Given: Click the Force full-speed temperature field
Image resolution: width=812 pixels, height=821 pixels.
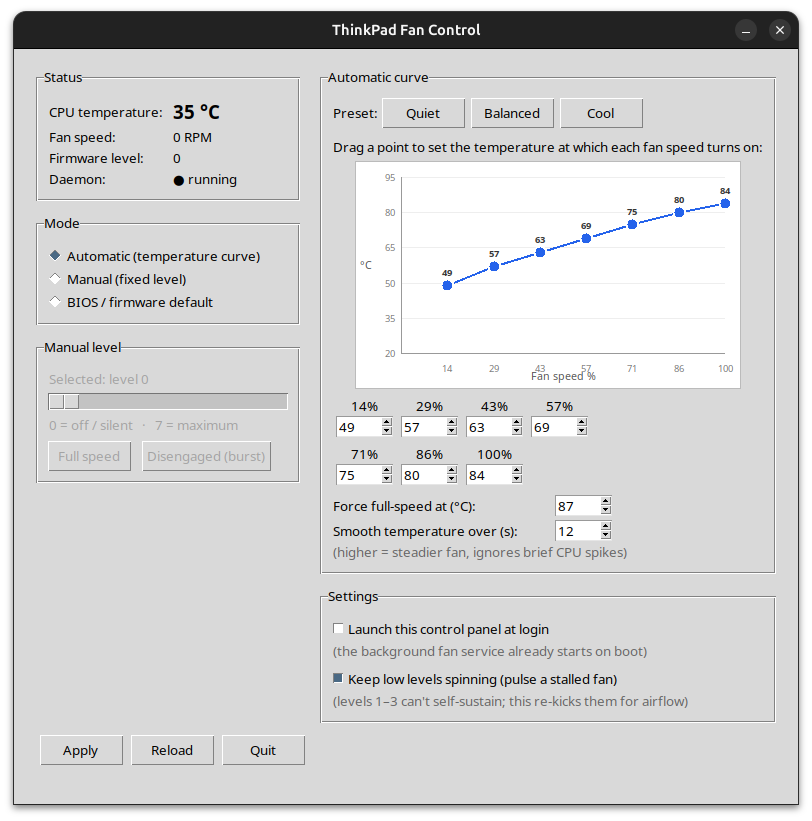Looking at the screenshot, I should (577, 506).
